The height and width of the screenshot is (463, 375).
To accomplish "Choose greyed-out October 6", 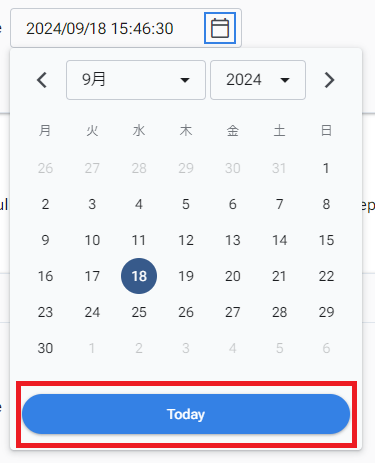I will [x=326, y=348].
